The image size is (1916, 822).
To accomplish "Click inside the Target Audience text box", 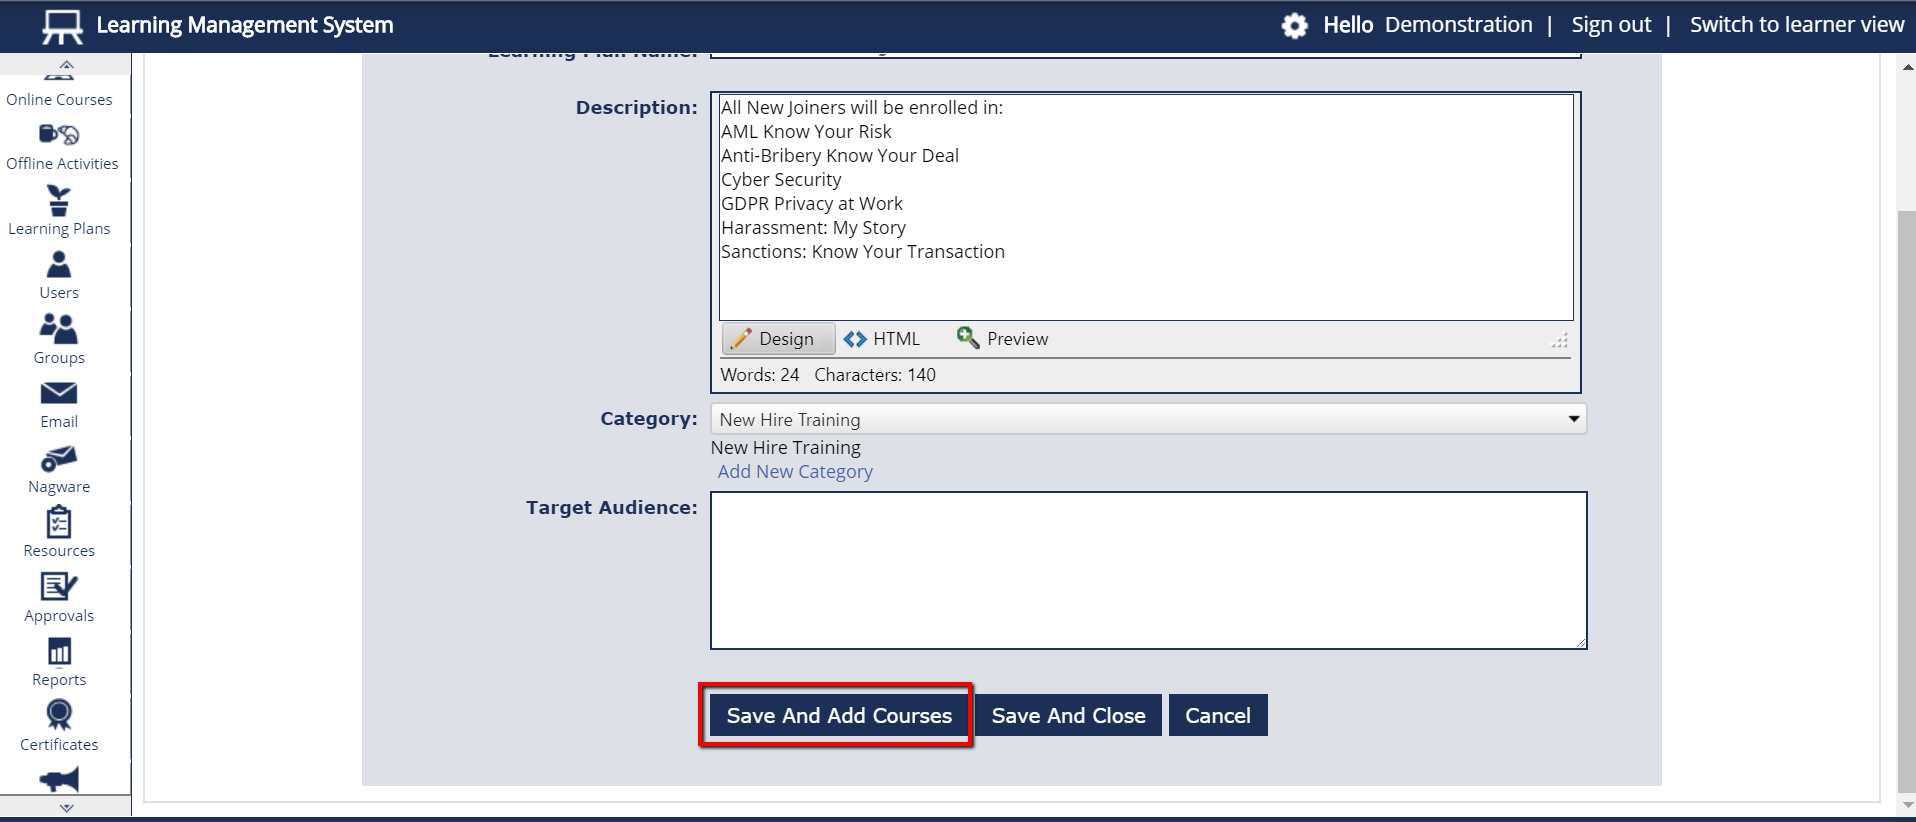I will tap(1148, 570).
